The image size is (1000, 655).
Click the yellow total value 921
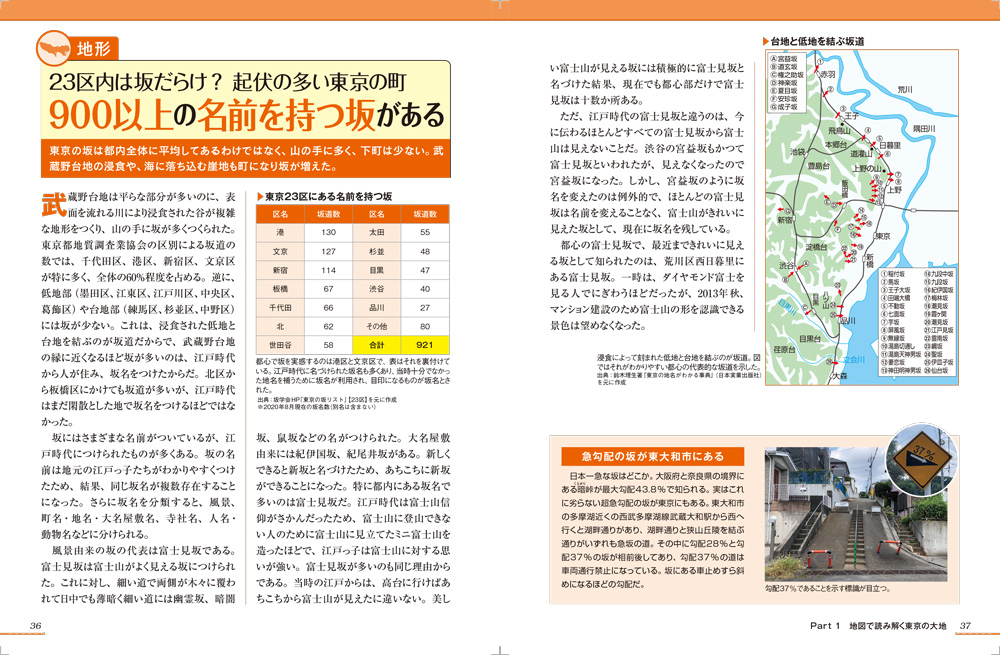pyautogui.click(x=425, y=345)
